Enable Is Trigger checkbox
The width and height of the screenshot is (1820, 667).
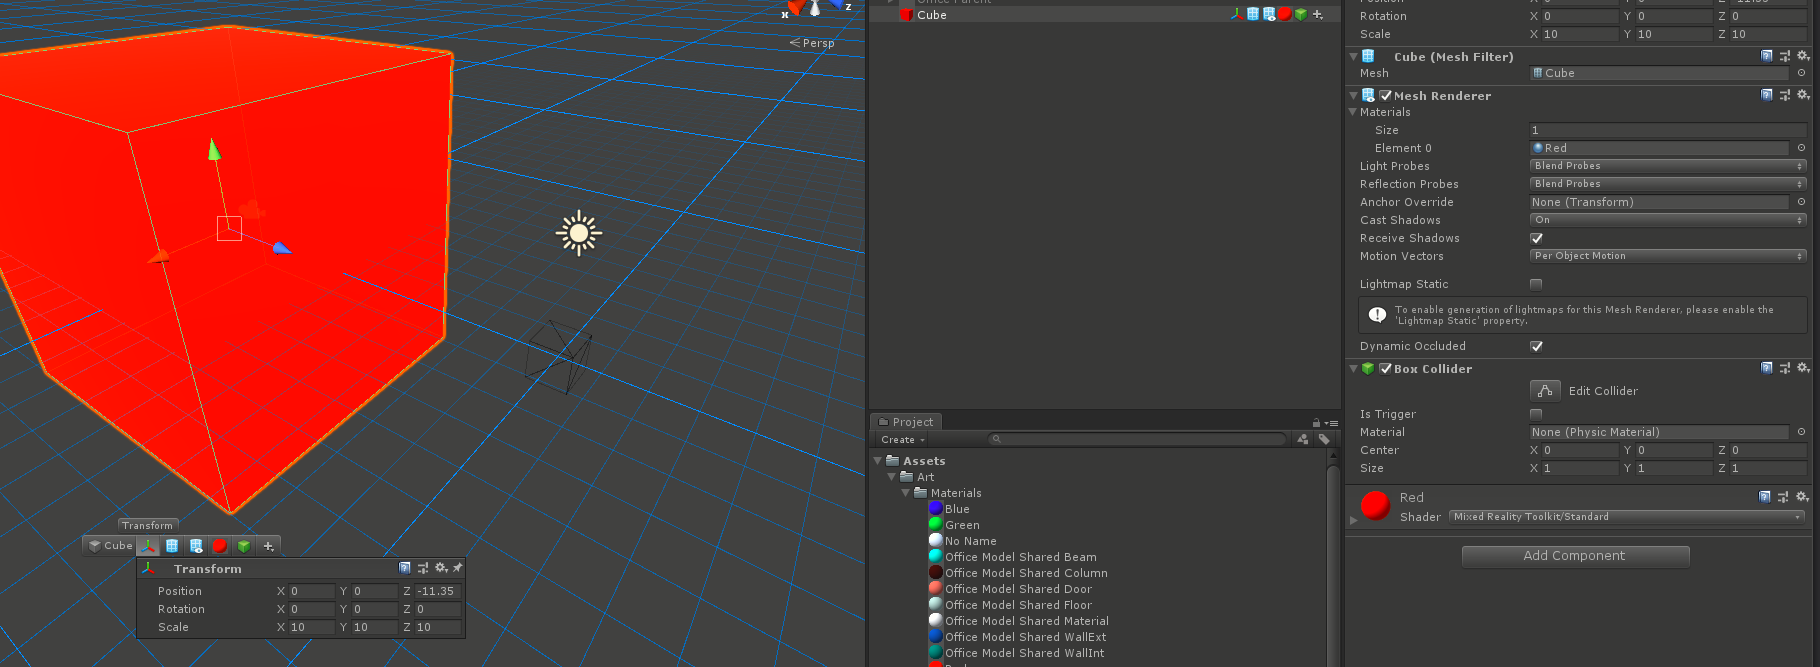point(1536,414)
